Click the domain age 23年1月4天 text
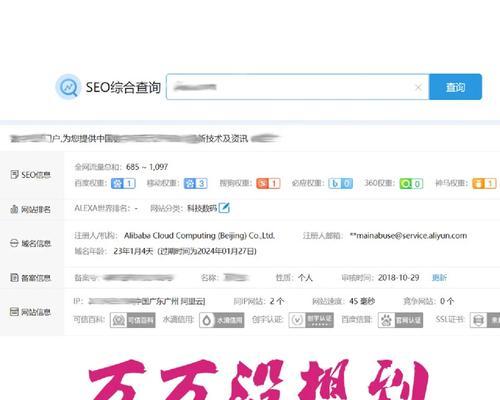The image size is (500, 400). point(133,251)
